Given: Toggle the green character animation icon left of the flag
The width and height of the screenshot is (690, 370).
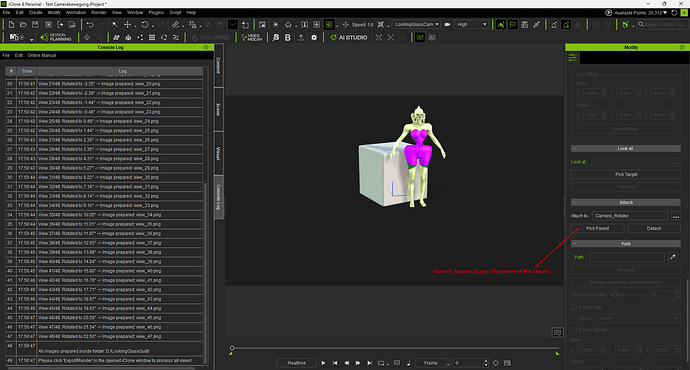Looking at the screenshot, I should [501, 25].
